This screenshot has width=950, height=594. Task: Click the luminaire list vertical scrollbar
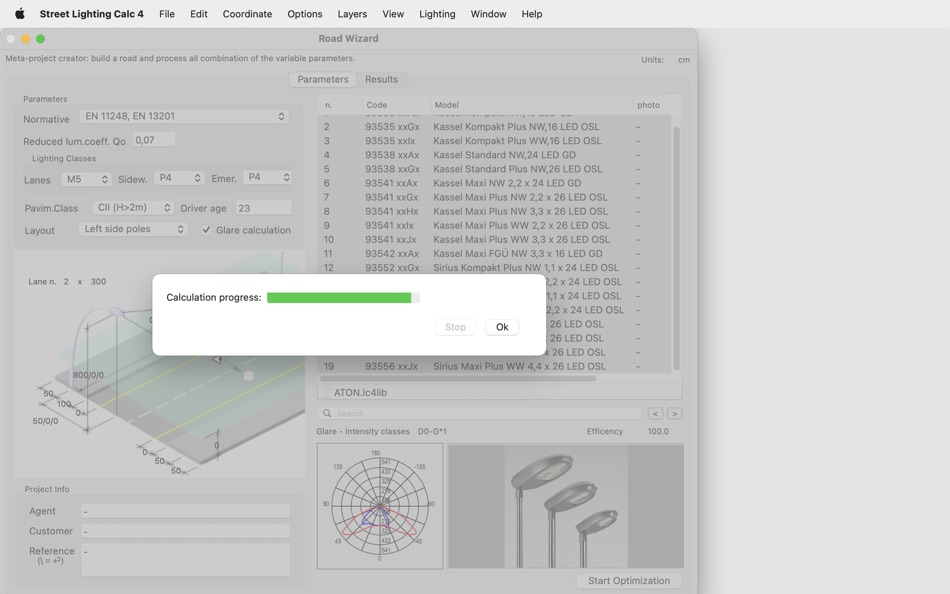(676, 248)
